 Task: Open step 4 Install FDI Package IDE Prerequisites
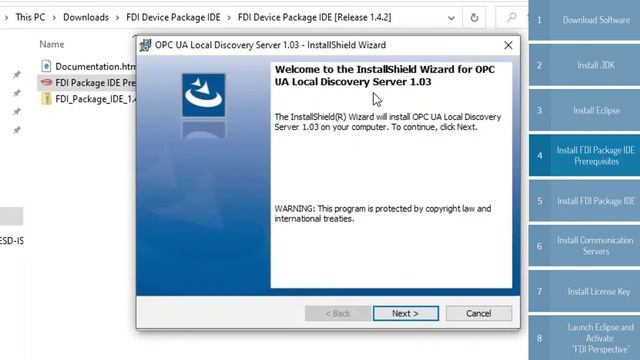[584, 156]
